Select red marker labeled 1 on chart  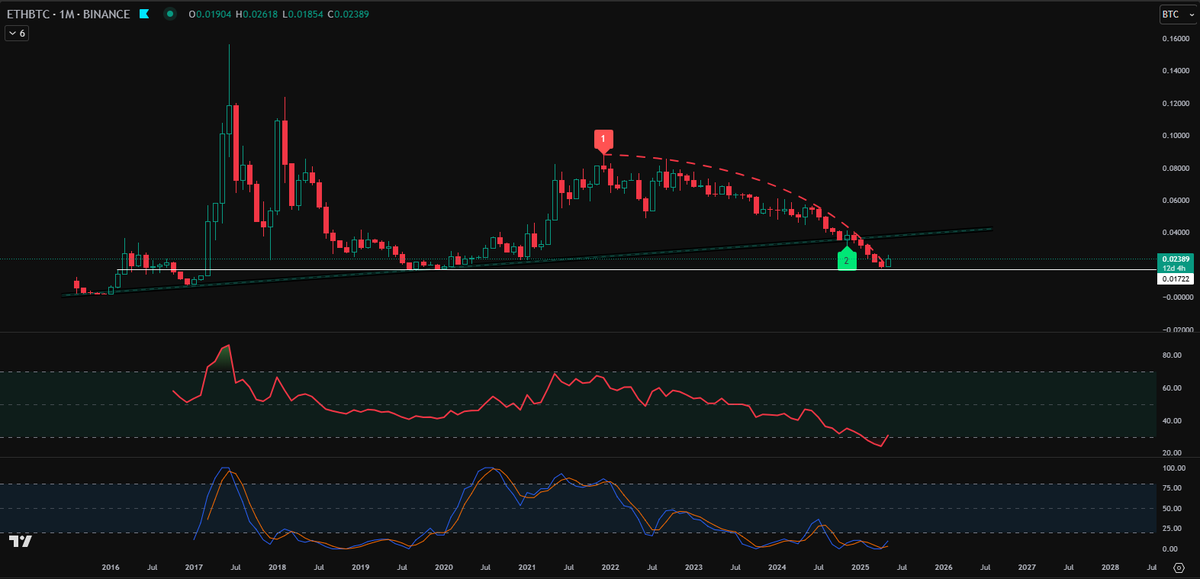click(604, 141)
